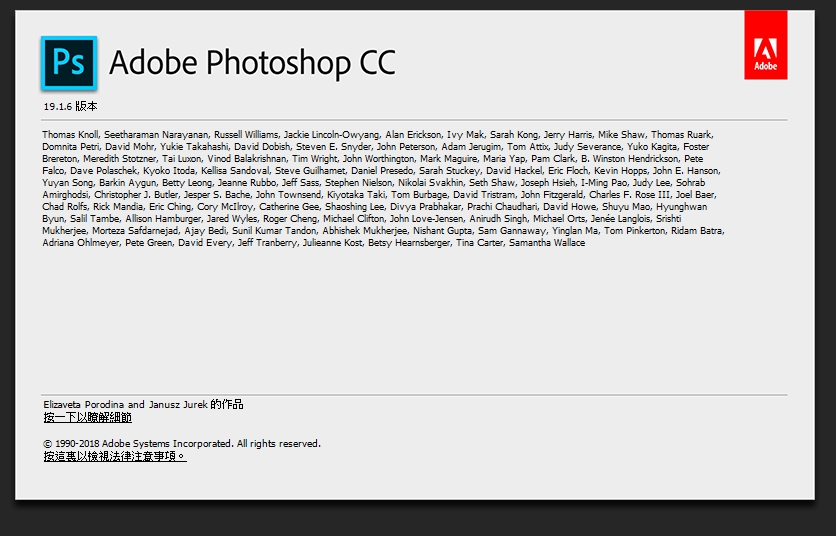Click the 19.1.6 版本 version label
The height and width of the screenshot is (536, 836).
pos(70,106)
